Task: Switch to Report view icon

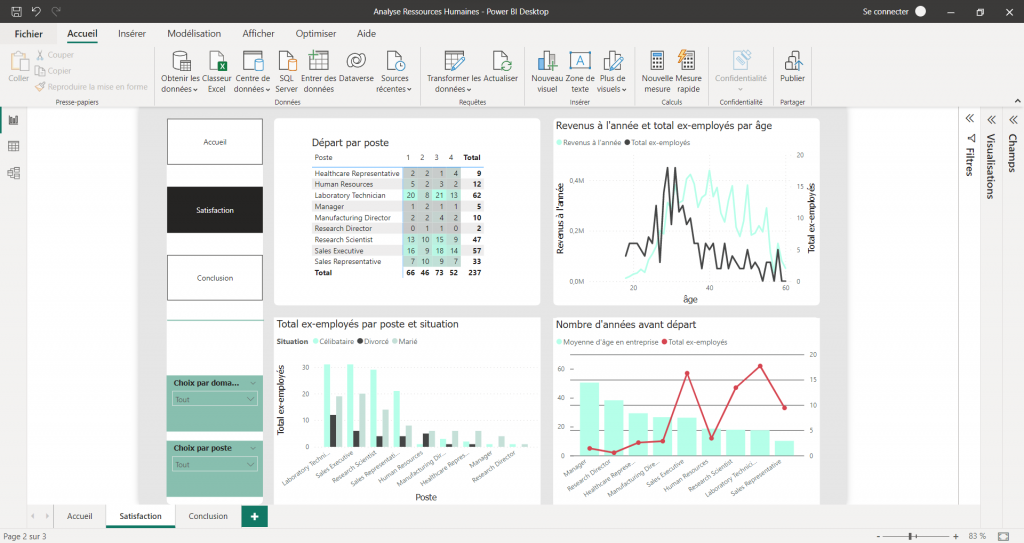Action: 13,120
